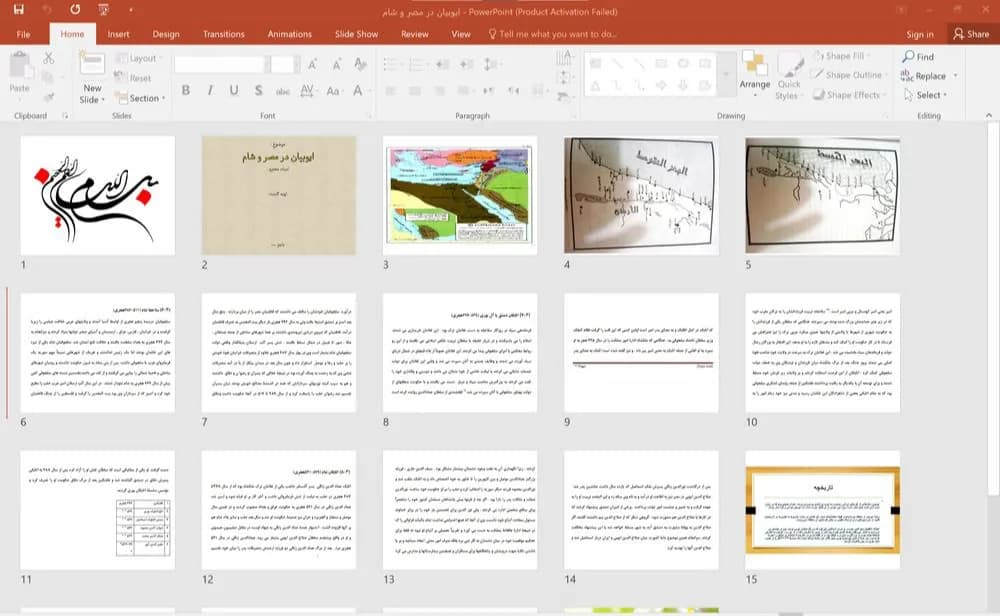Click the Replace icon in Editing group
This screenshot has width=1000, height=616.
pos(907,76)
